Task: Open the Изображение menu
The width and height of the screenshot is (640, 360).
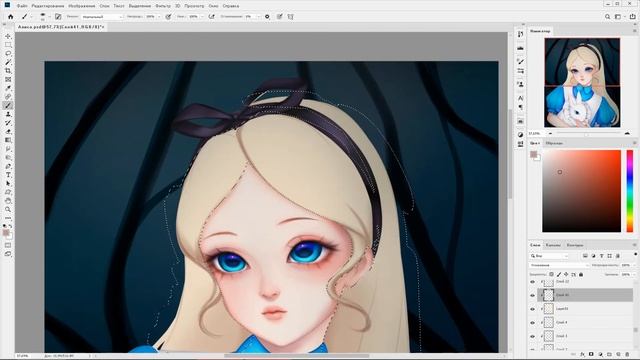Action: pyautogui.click(x=82, y=6)
